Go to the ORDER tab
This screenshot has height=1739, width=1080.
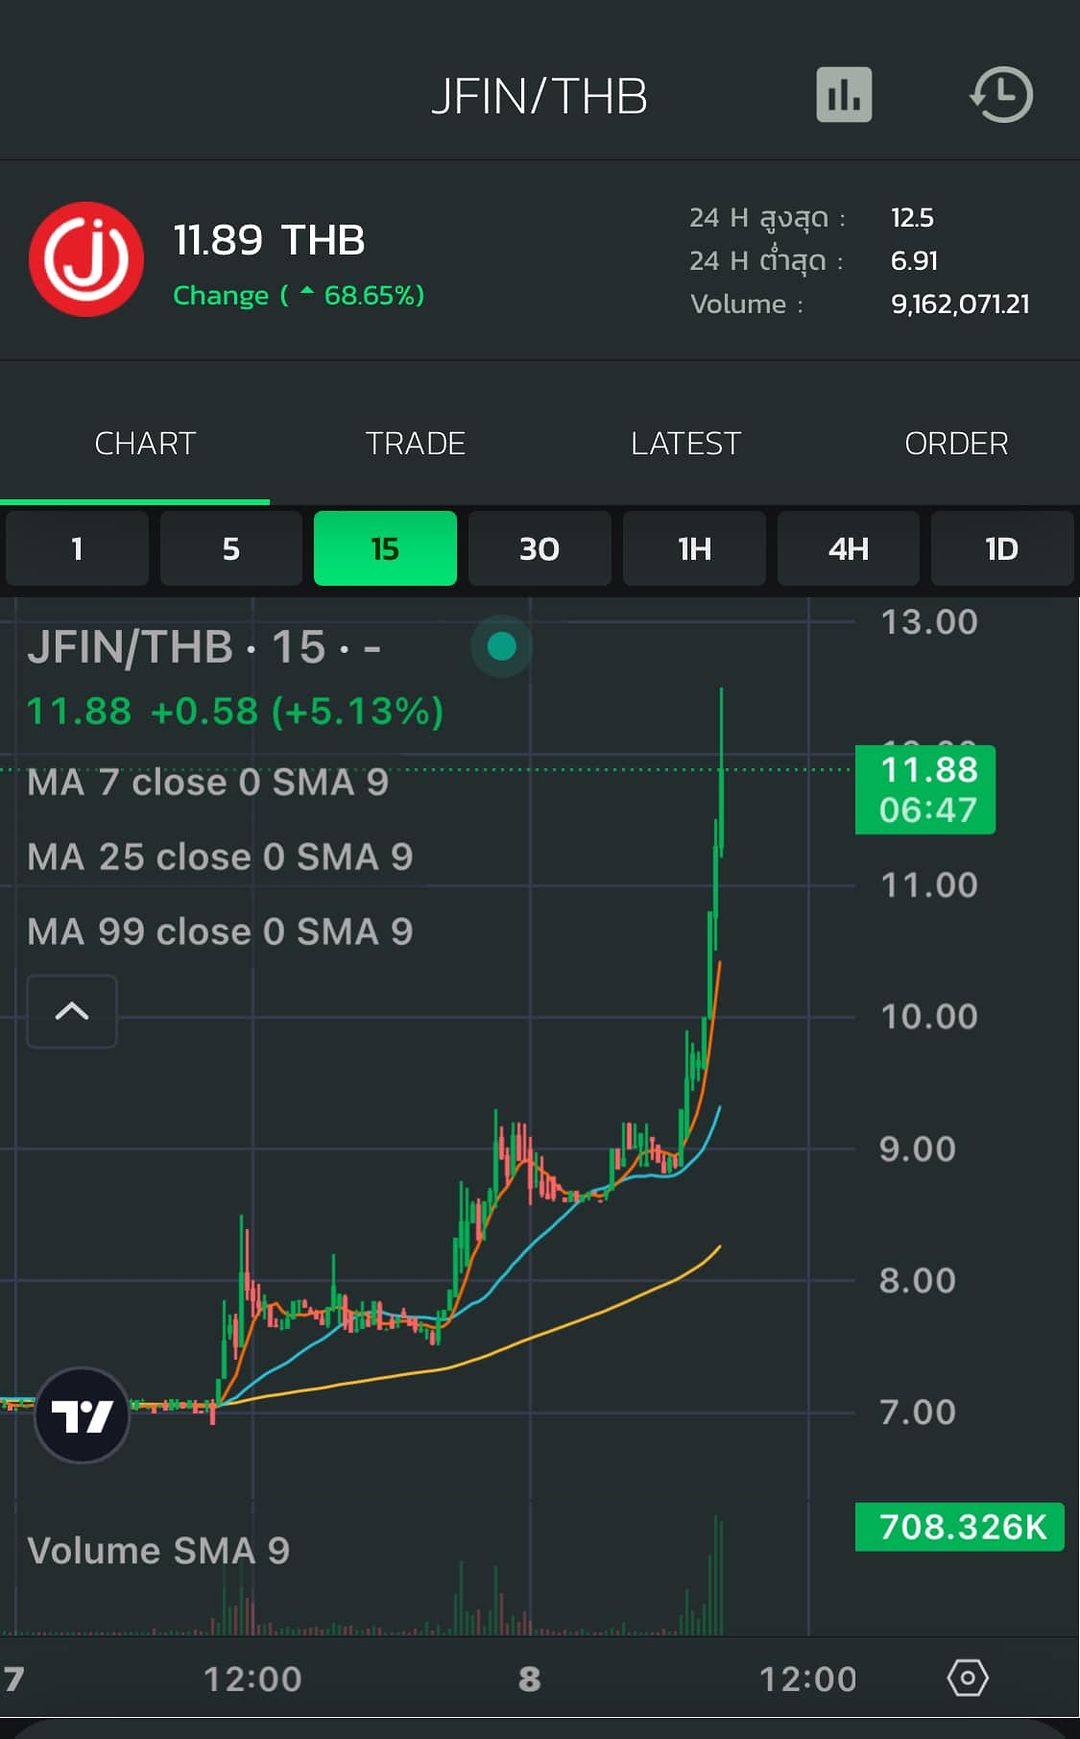coord(955,443)
